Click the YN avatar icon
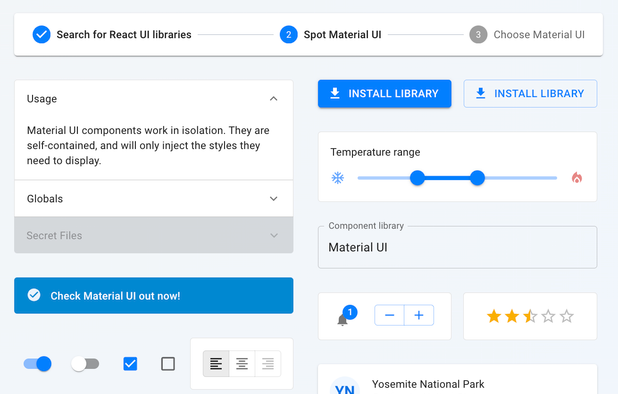 (345, 387)
